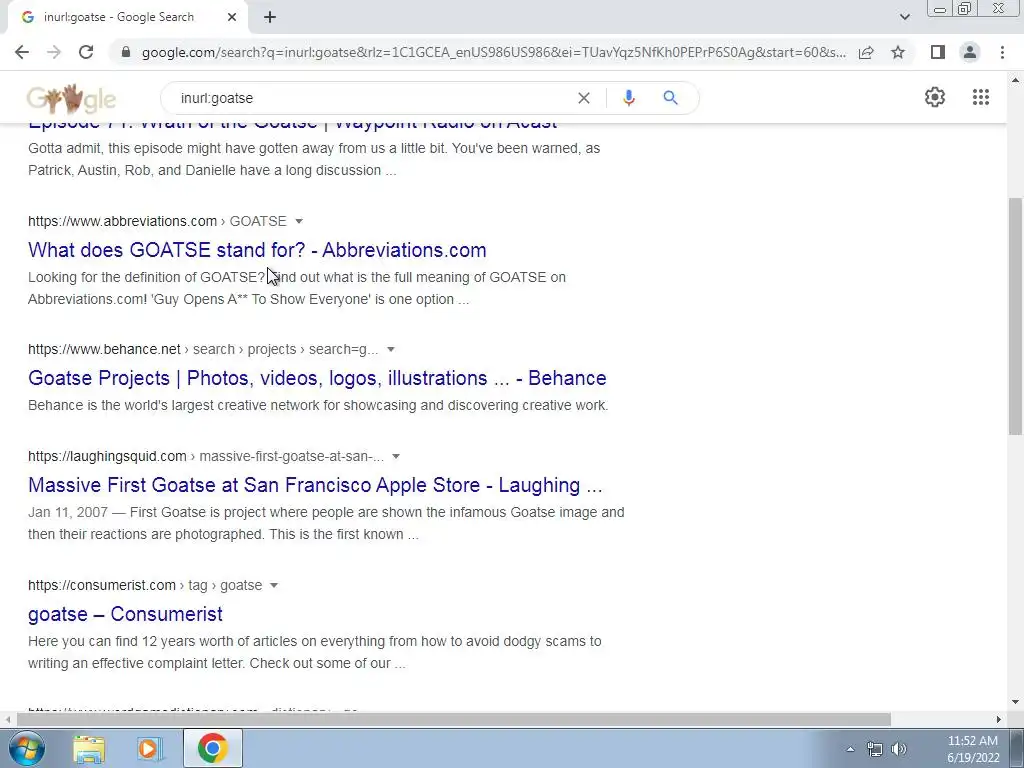1024x768 pixels.
Task: Bookmark this page with the star
Action: 898,52
